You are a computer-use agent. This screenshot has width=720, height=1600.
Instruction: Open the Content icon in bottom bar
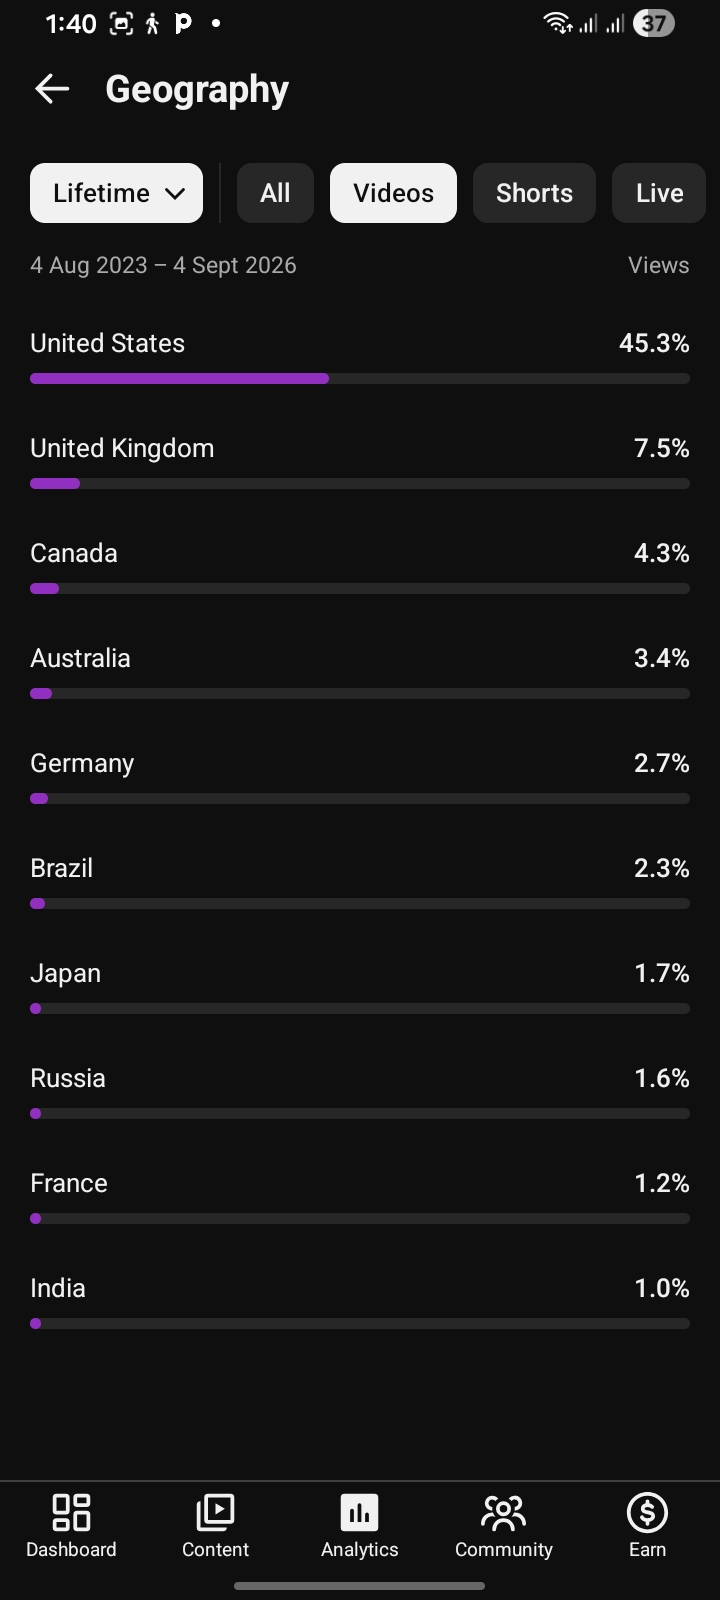pyautogui.click(x=215, y=1512)
